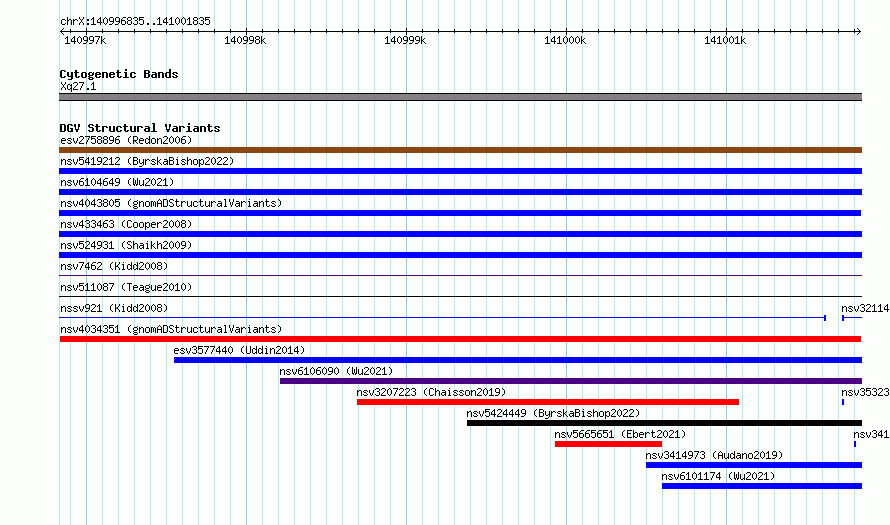The width and height of the screenshot is (890, 525).
Task: Select the 141000k ruler tick label
Action: (565, 40)
